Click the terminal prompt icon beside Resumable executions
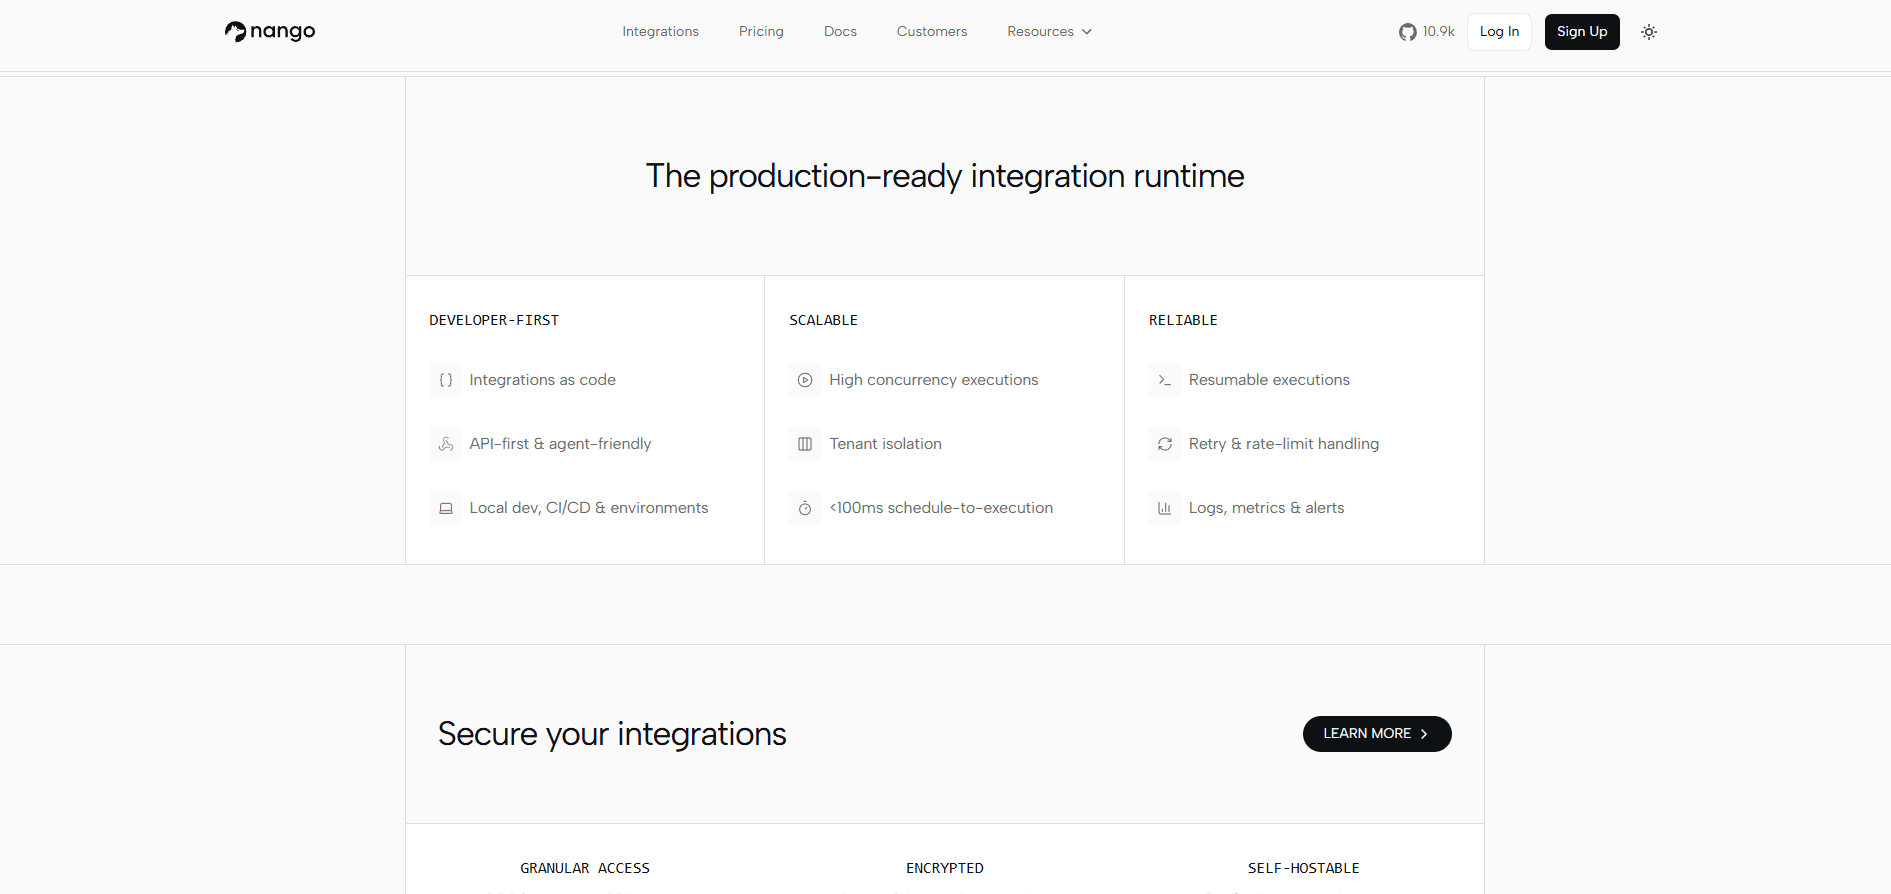The width and height of the screenshot is (1891, 894). [1165, 380]
